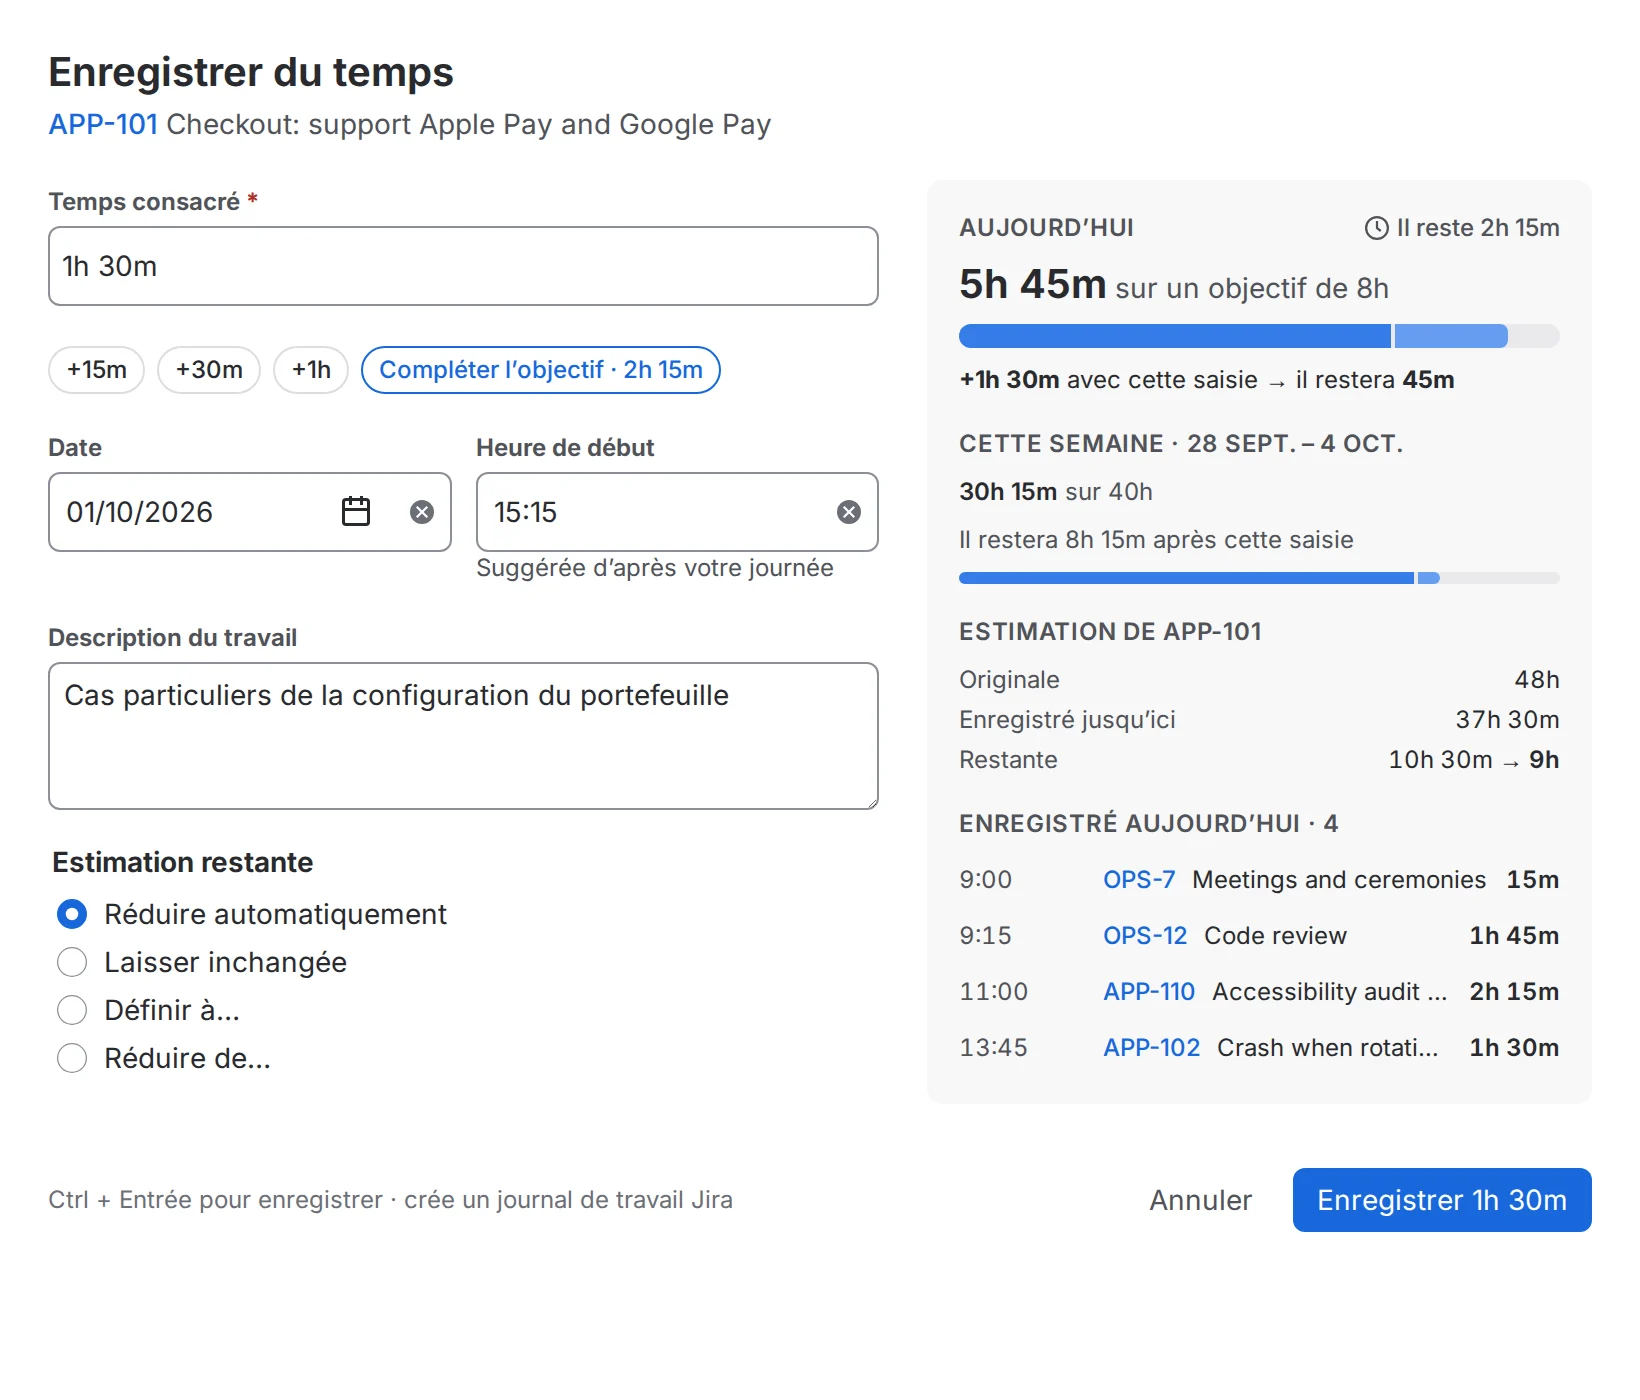Open the APP-102 issue link
This screenshot has height=1400, width=1640.
pyautogui.click(x=1151, y=1048)
